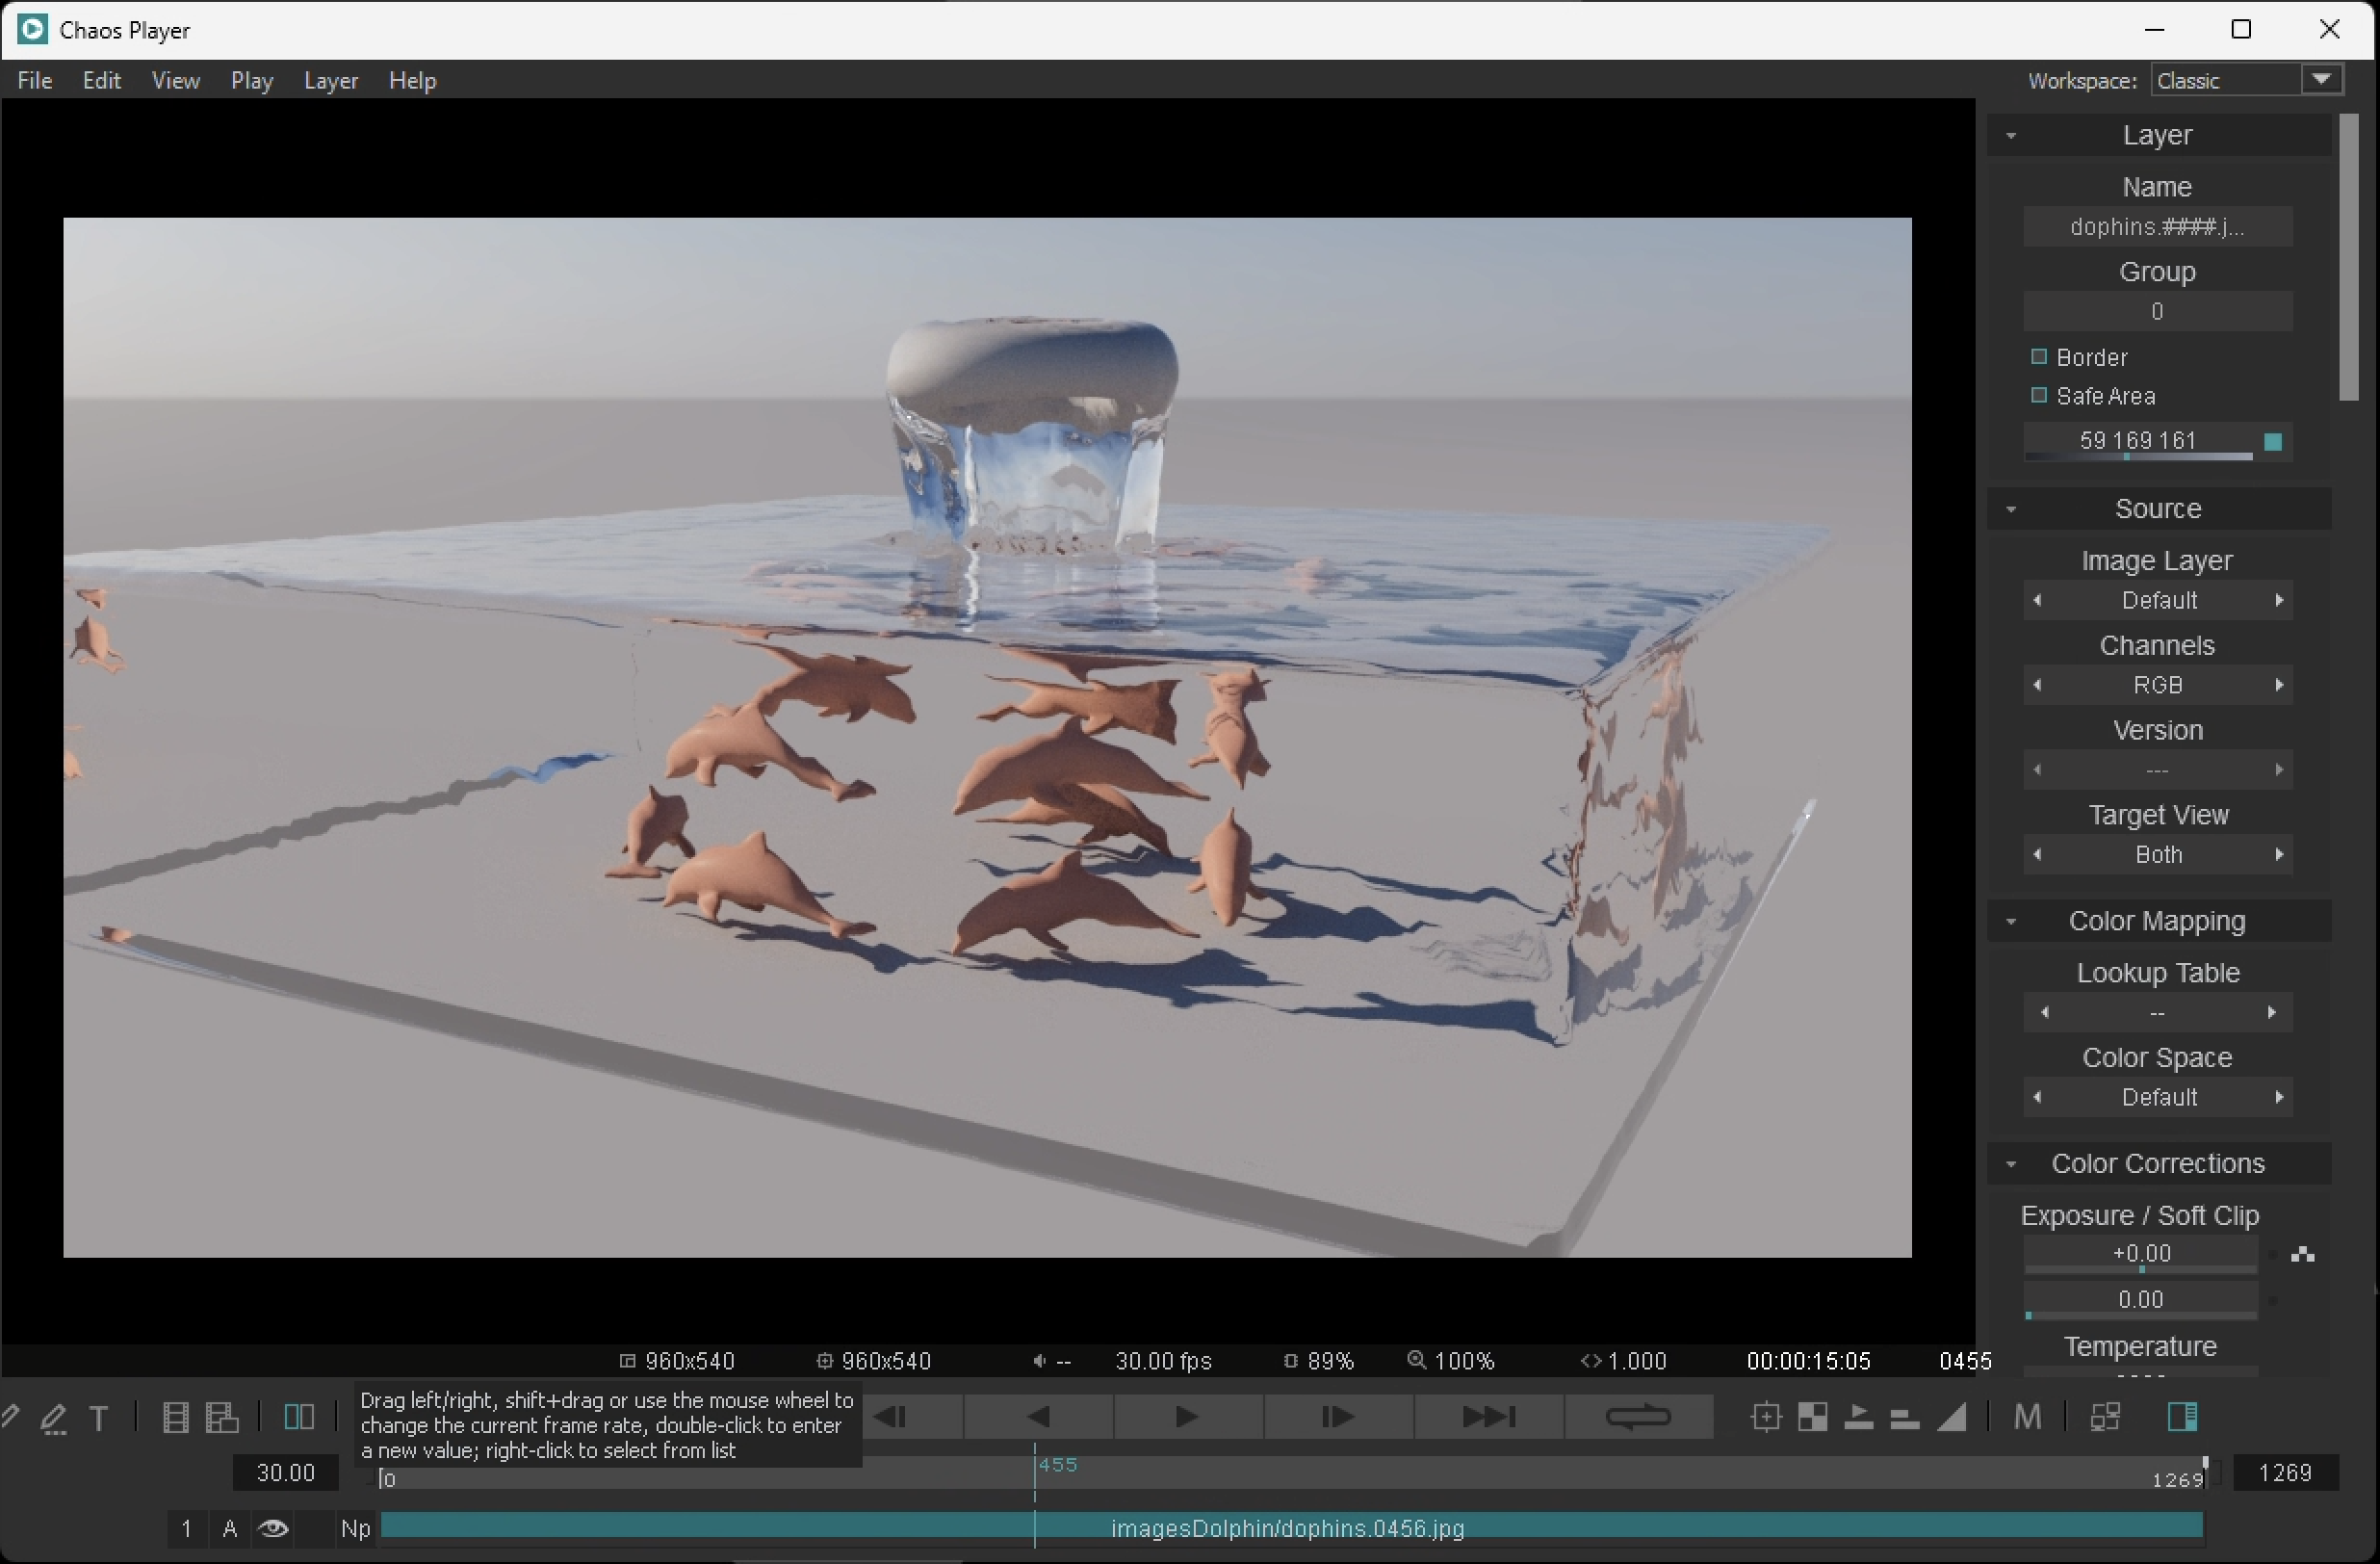The height and width of the screenshot is (1564, 2380).
Task: Click the 59 169 161 color value slider
Action: 2138,442
